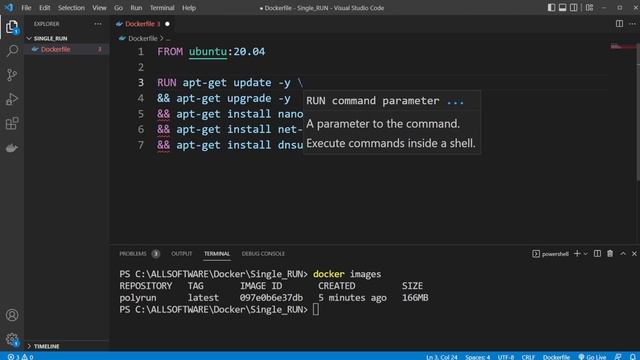Open the Run menu

(x=136, y=8)
